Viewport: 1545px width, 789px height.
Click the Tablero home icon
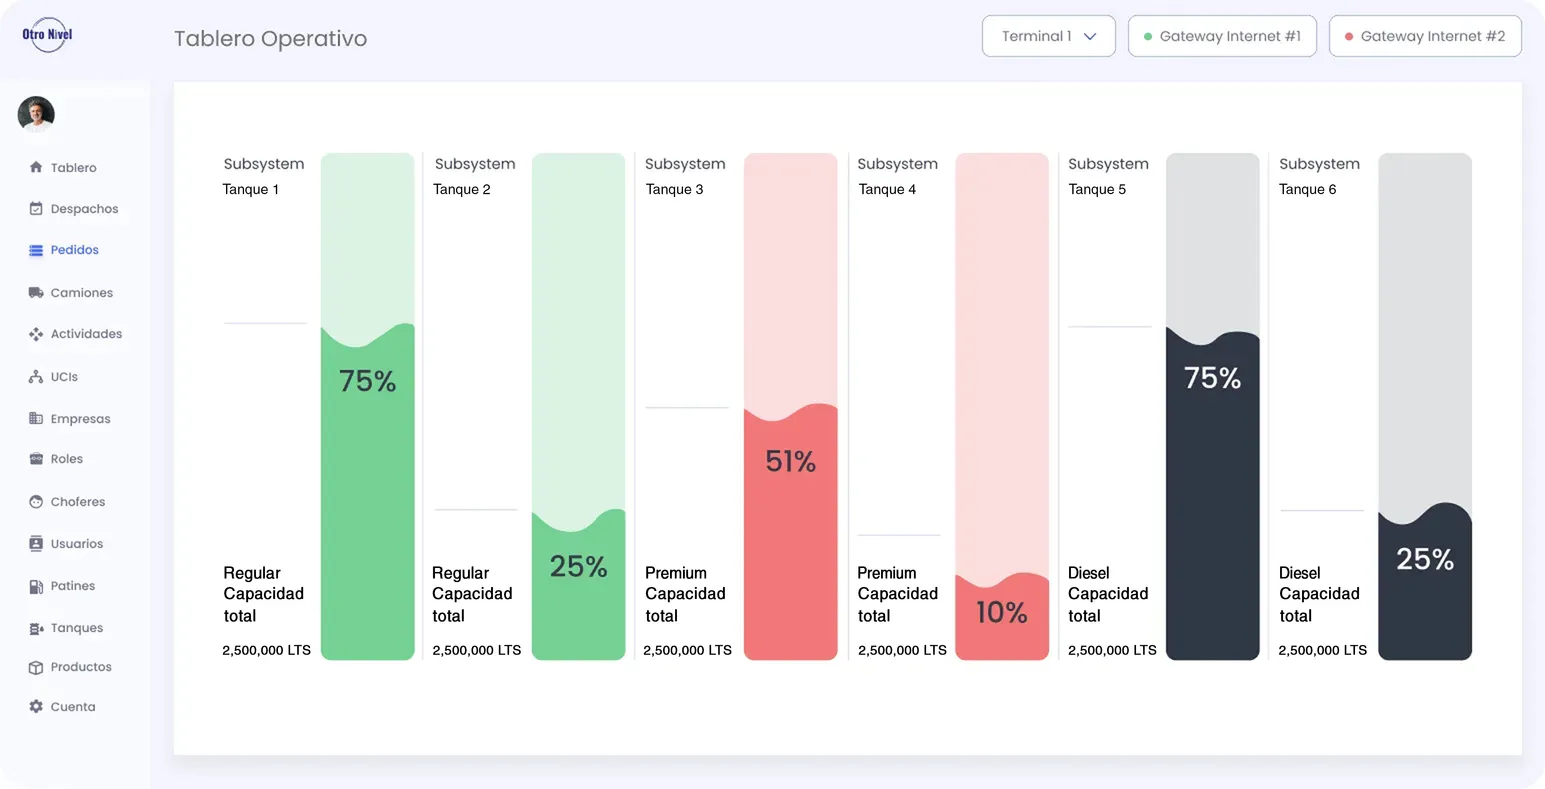pos(36,167)
